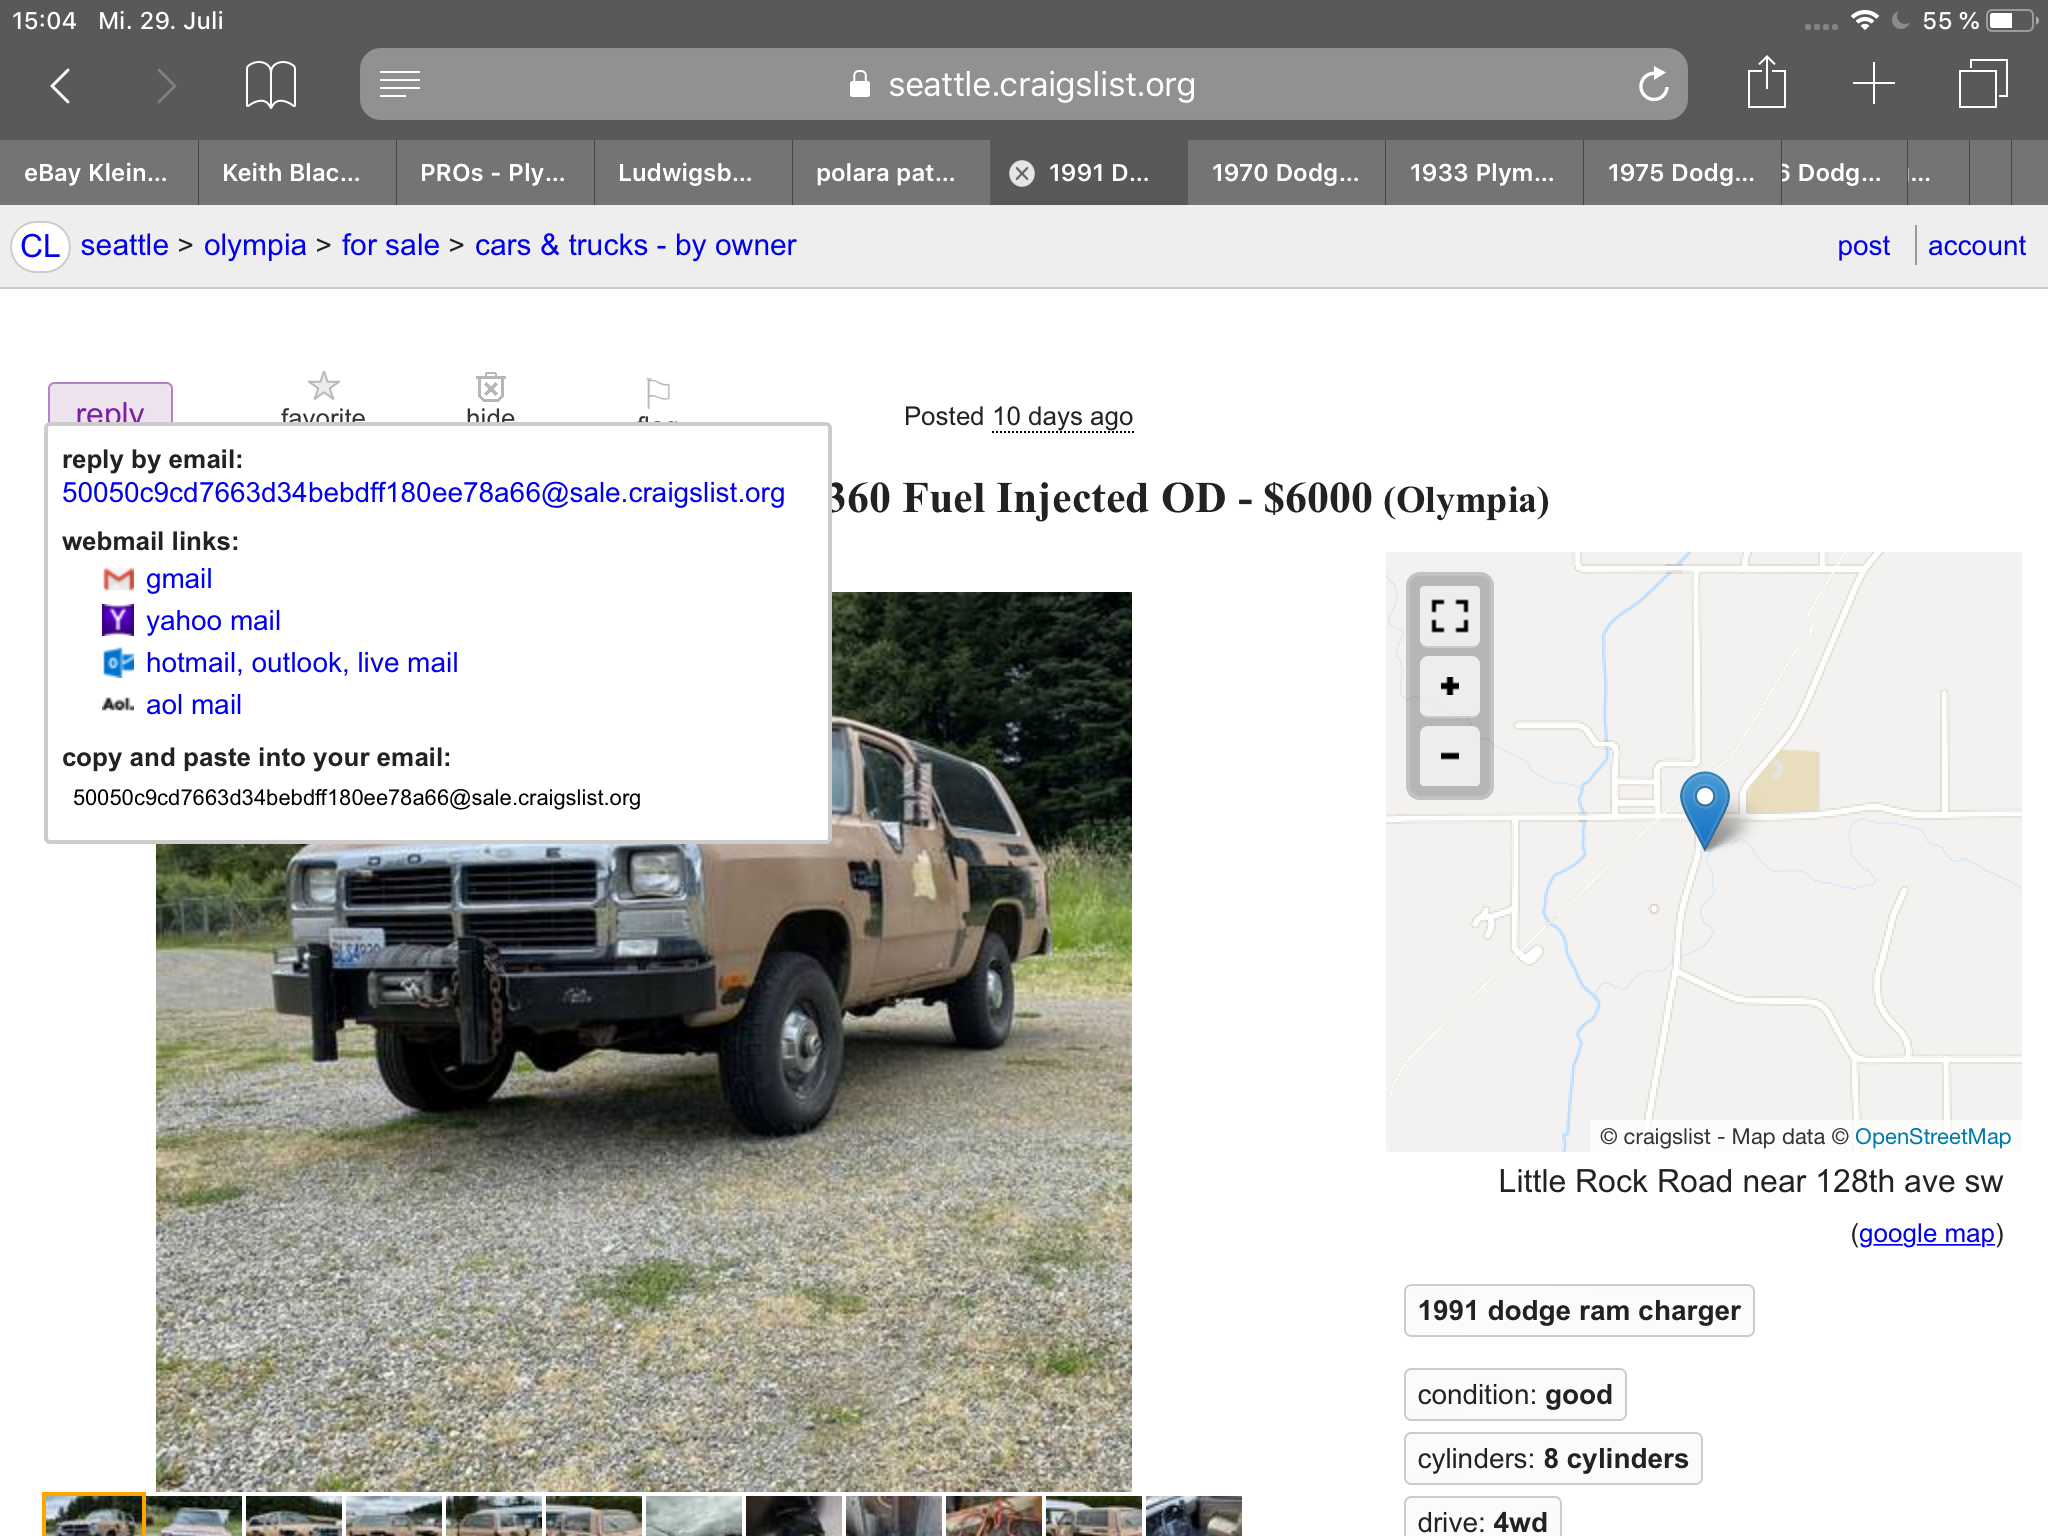Open the bookmarks book icon
The image size is (2048, 1536).
click(270, 85)
